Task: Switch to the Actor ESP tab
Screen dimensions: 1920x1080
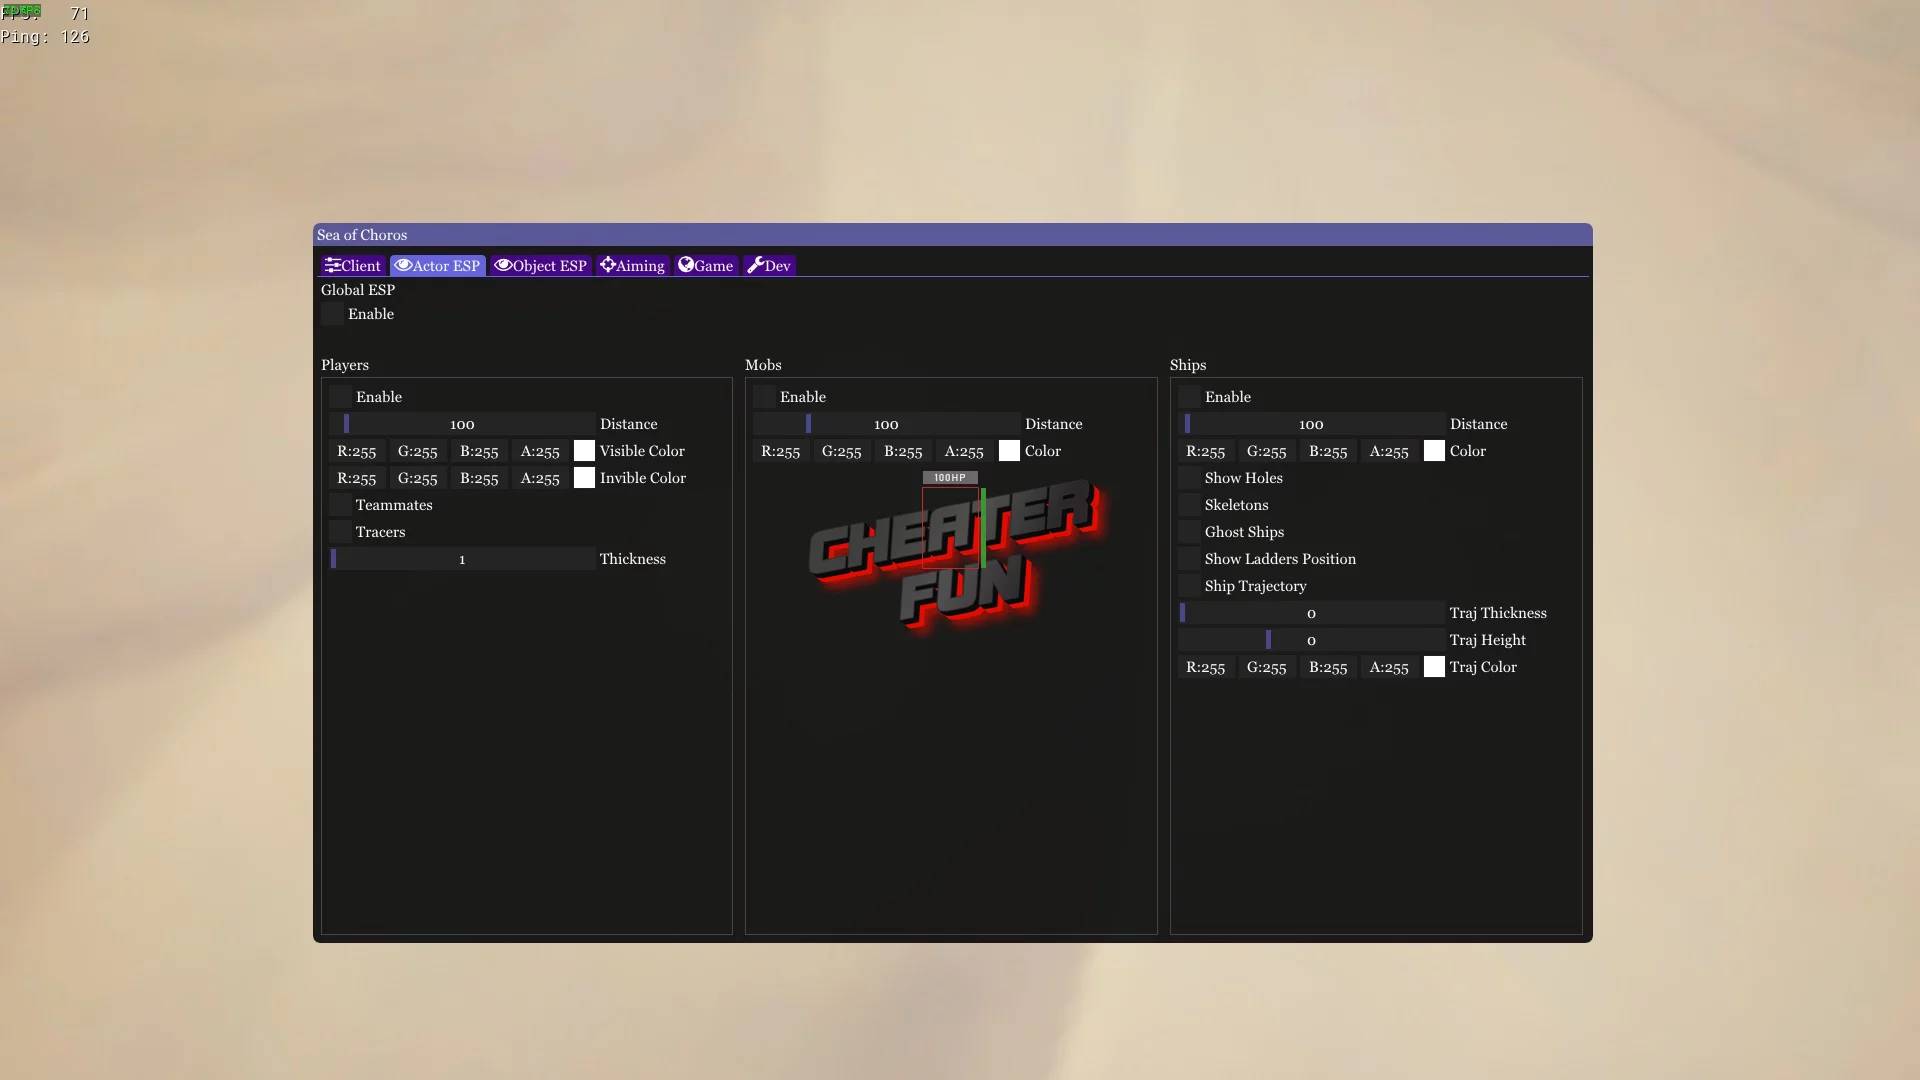Action: tap(436, 265)
